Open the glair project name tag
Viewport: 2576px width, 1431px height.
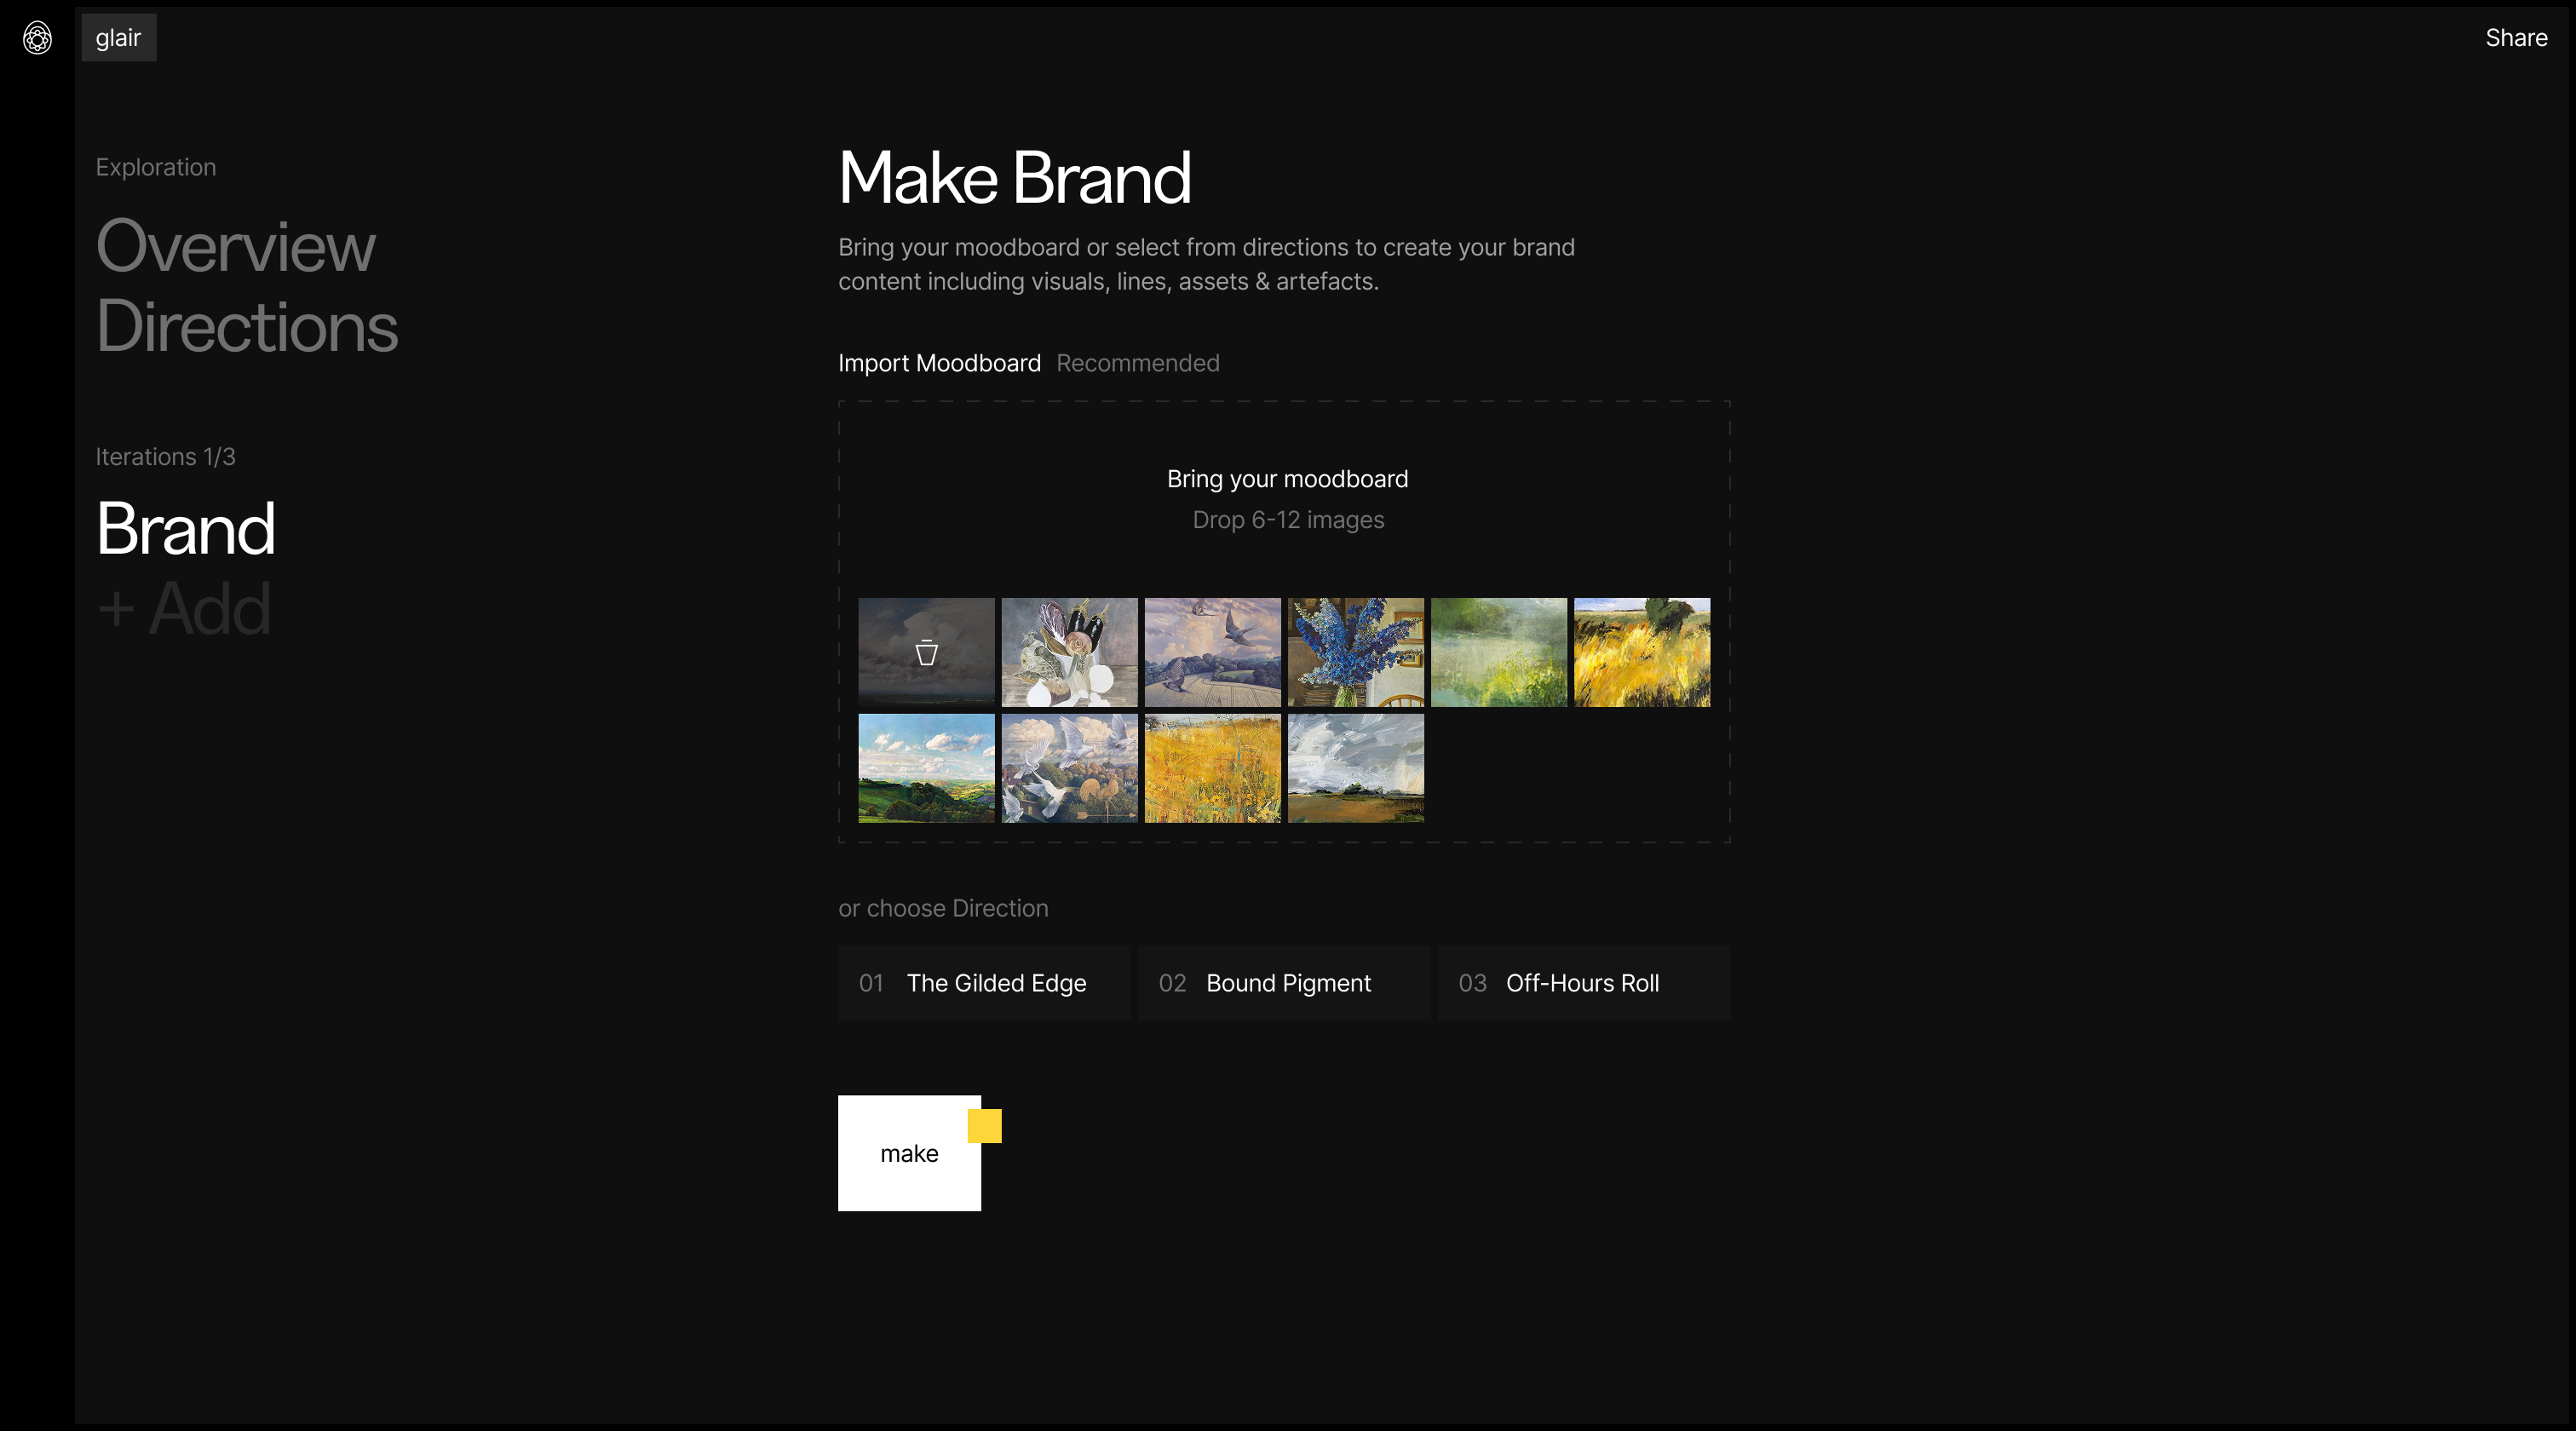119,38
